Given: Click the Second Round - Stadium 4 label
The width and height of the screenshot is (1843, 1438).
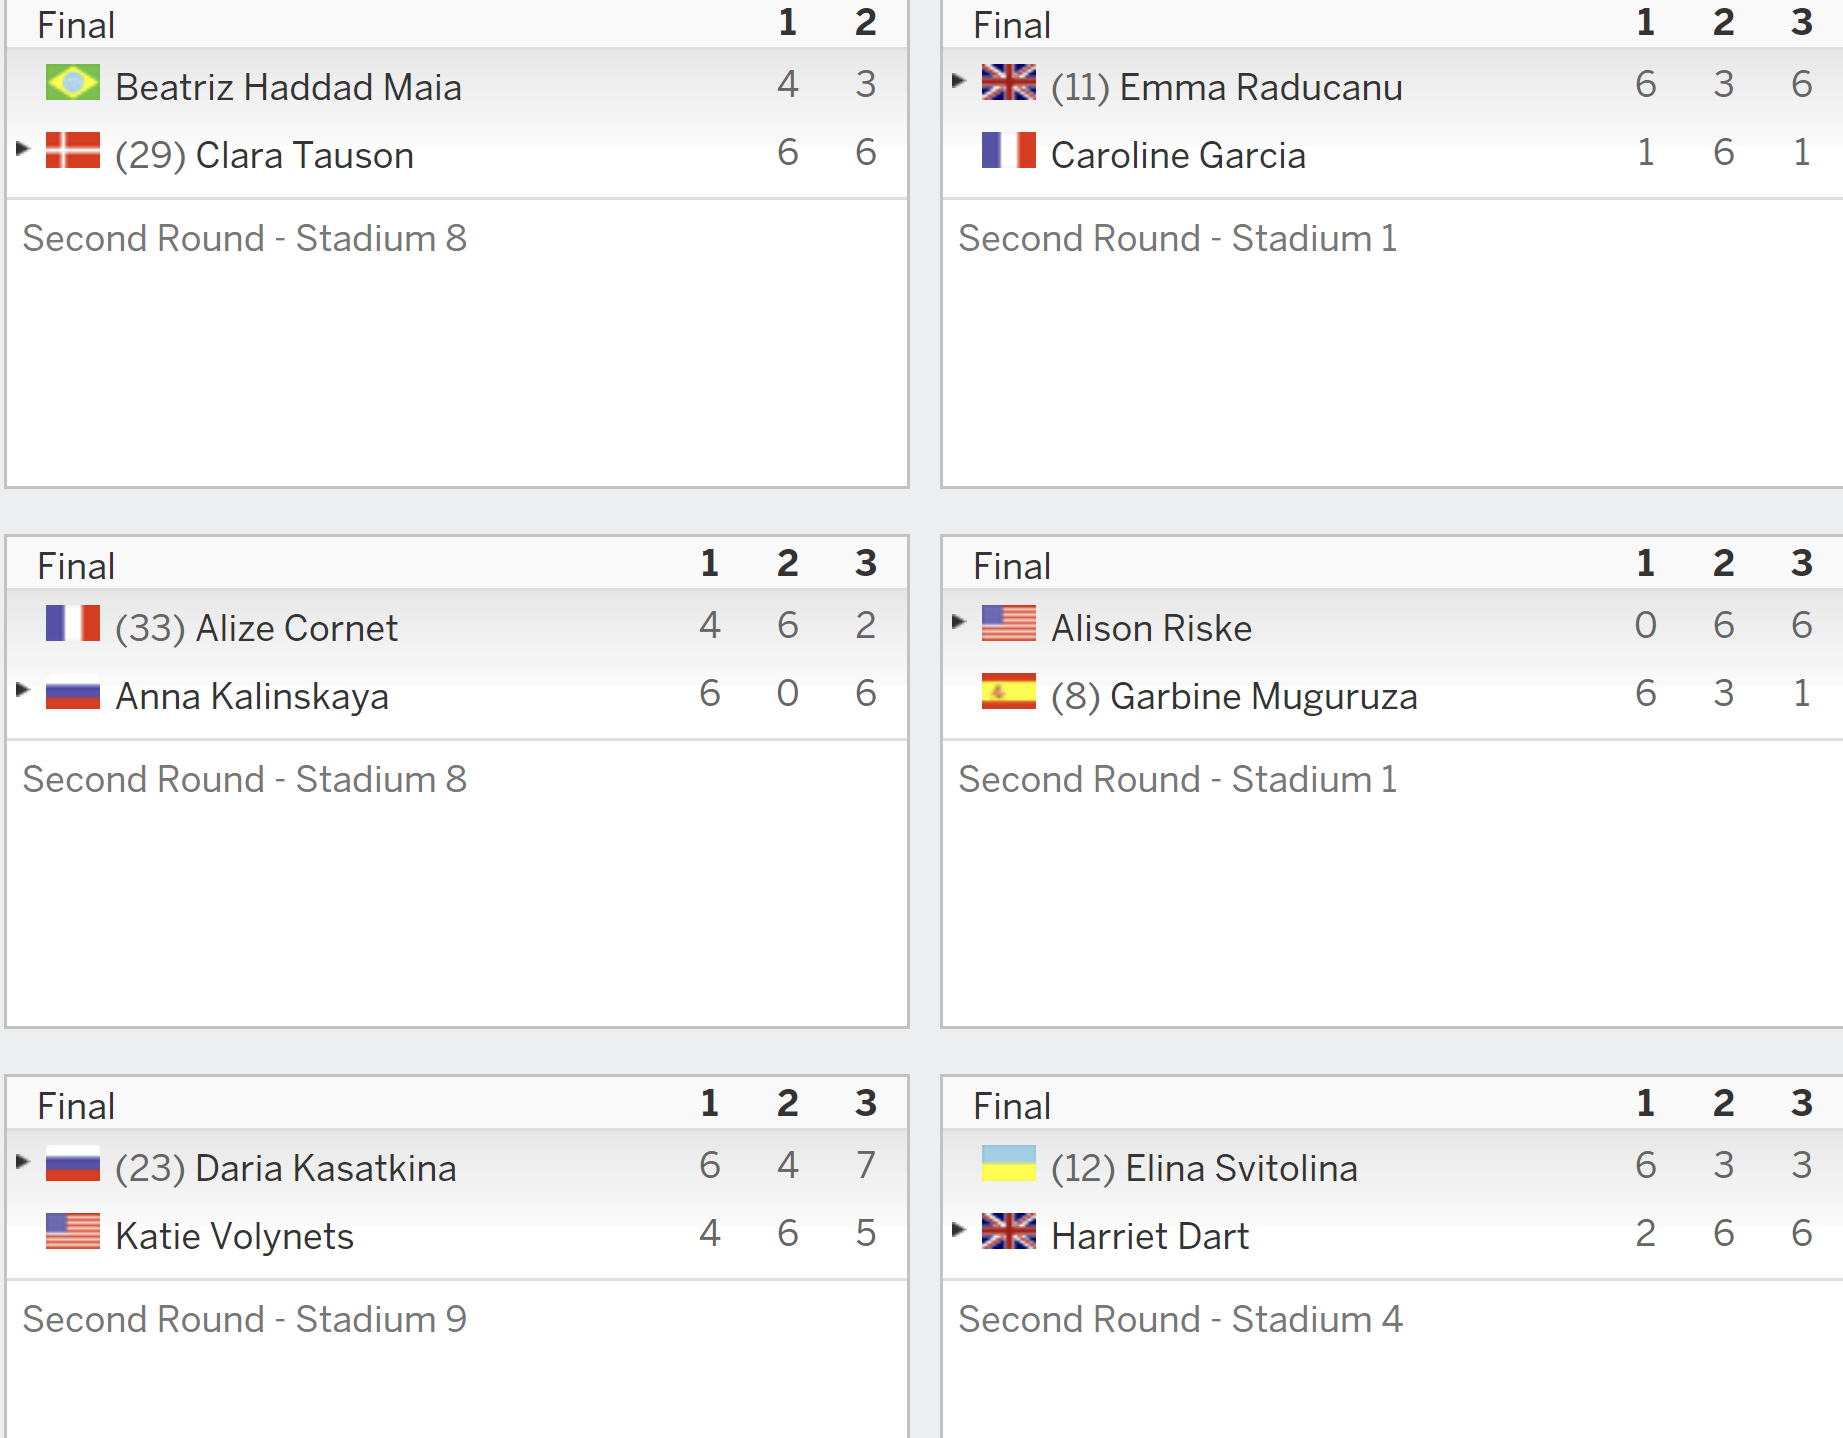Looking at the screenshot, I should tap(1181, 1319).
